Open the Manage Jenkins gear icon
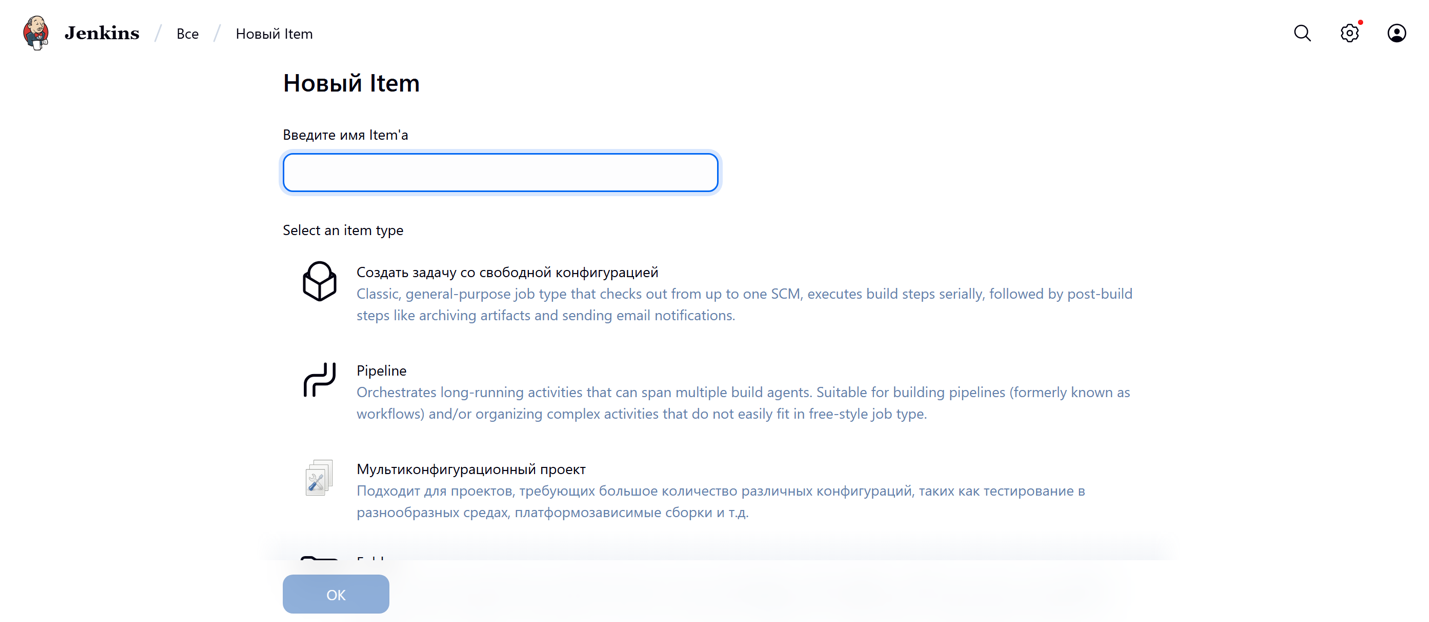1429x622 pixels. click(x=1349, y=33)
